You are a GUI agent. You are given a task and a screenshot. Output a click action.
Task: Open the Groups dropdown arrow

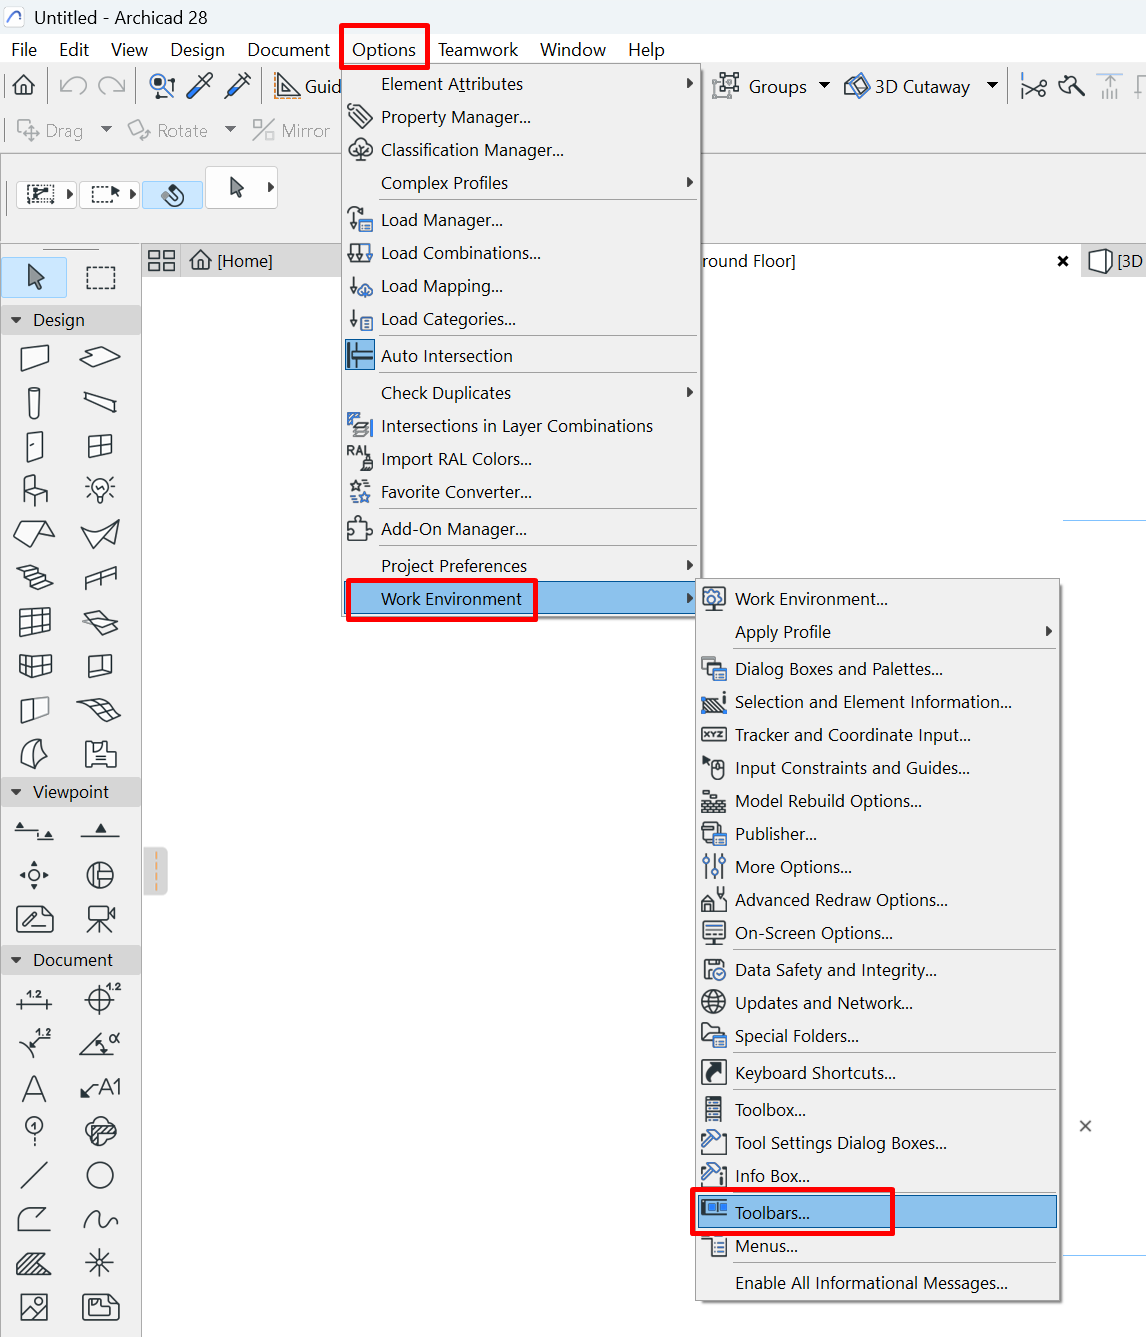click(824, 86)
